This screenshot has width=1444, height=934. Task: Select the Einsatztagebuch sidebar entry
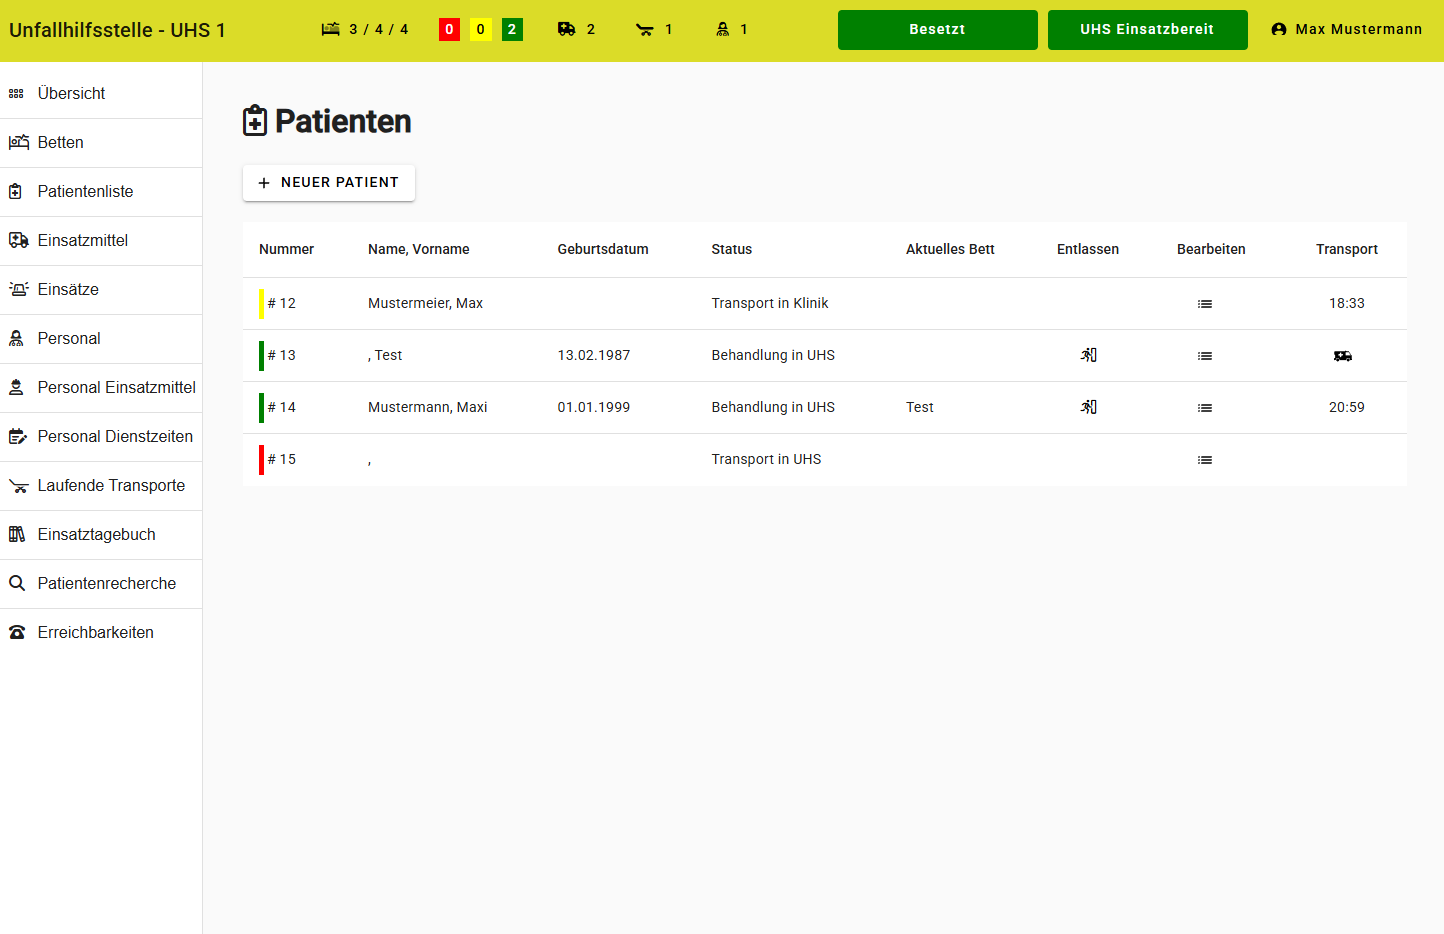click(96, 535)
